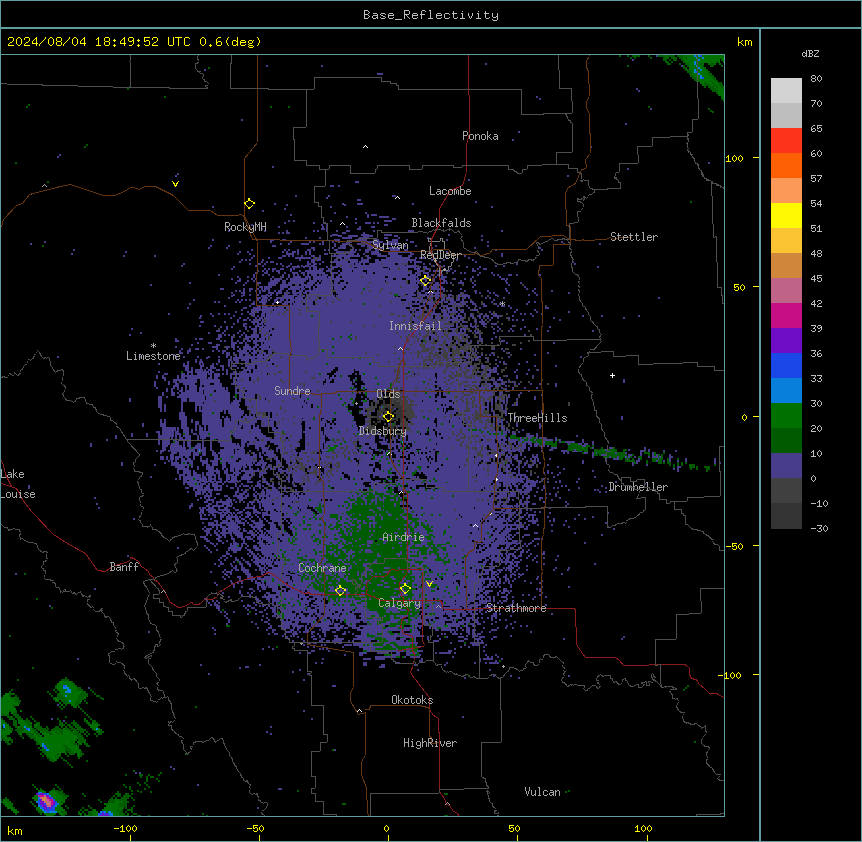Click the asterisk marker above Limestone
Viewport: 862px width, 842px height.
point(153,346)
